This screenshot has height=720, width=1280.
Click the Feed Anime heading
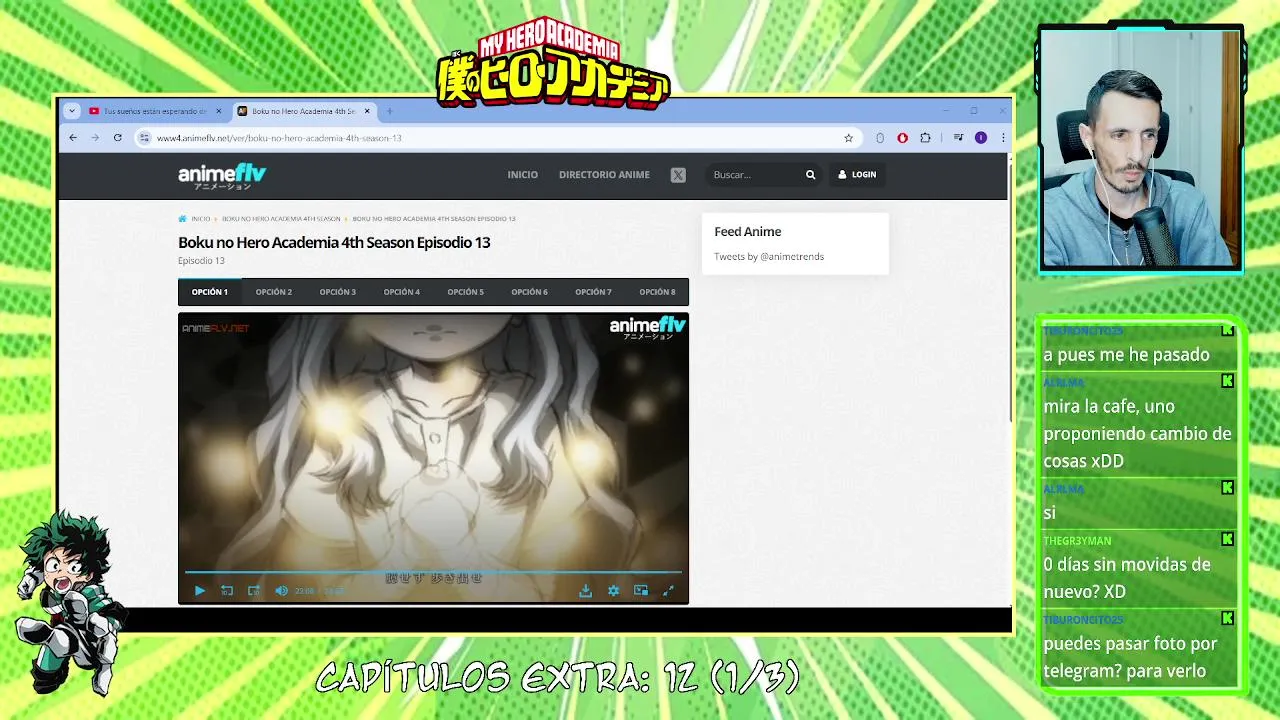coord(748,232)
